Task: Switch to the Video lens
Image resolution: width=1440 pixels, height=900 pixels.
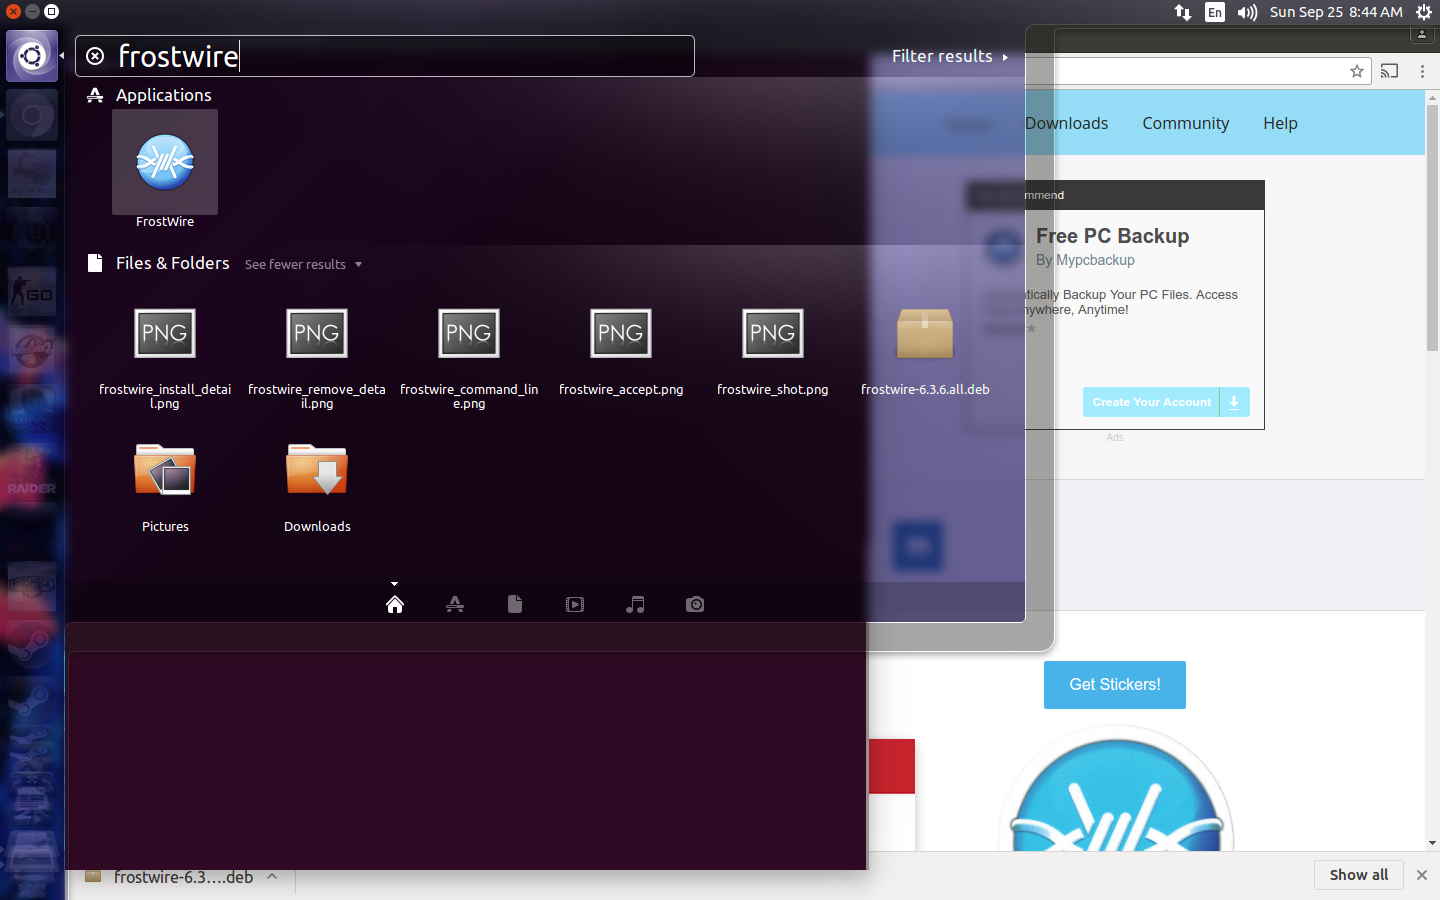Action: pos(575,604)
